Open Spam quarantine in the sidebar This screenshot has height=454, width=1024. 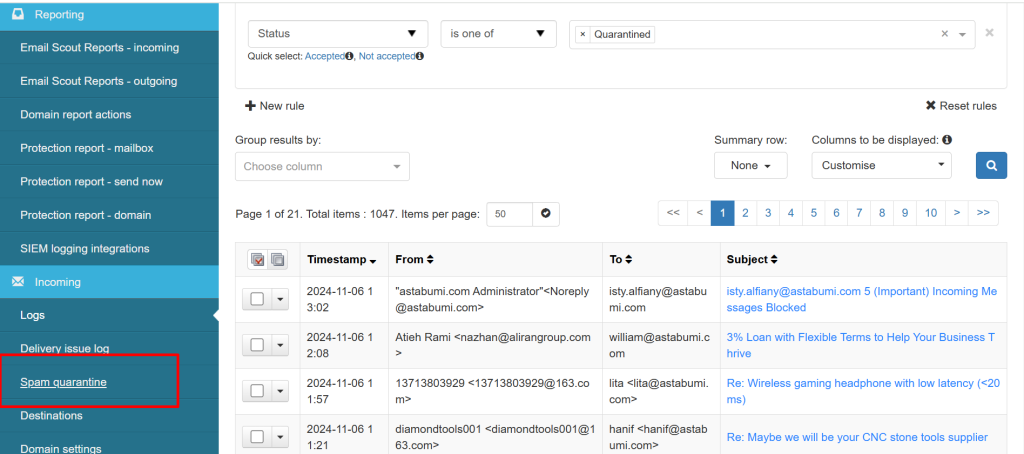click(x=63, y=382)
